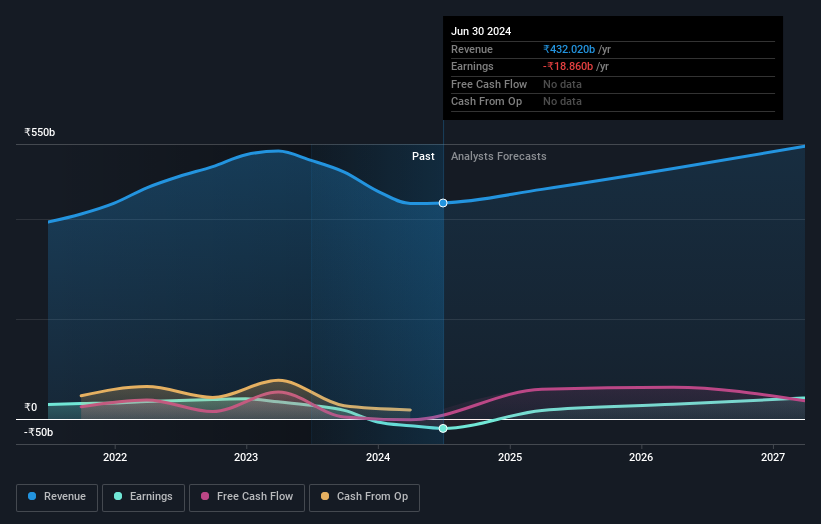821x524 pixels.
Task: Click the Analysts Forecasts label
Action: coord(498,157)
